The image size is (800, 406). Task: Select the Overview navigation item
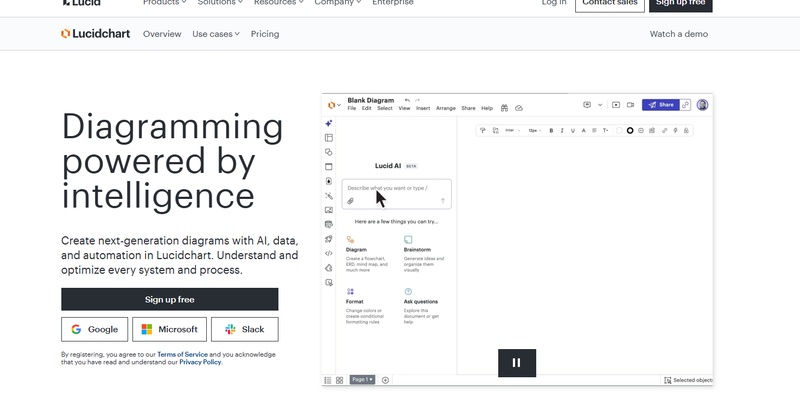point(162,34)
